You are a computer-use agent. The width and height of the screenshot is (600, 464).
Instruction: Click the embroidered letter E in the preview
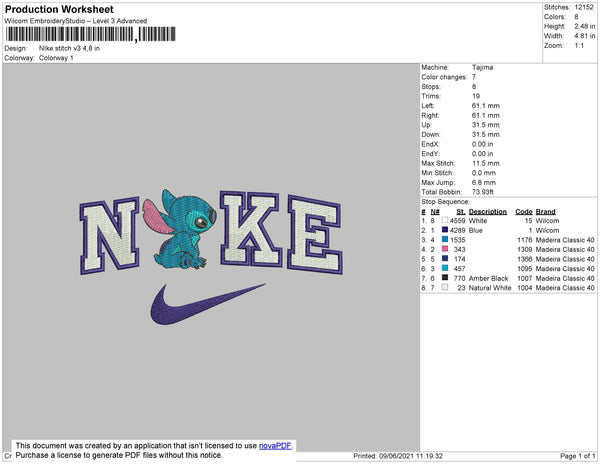(315, 234)
